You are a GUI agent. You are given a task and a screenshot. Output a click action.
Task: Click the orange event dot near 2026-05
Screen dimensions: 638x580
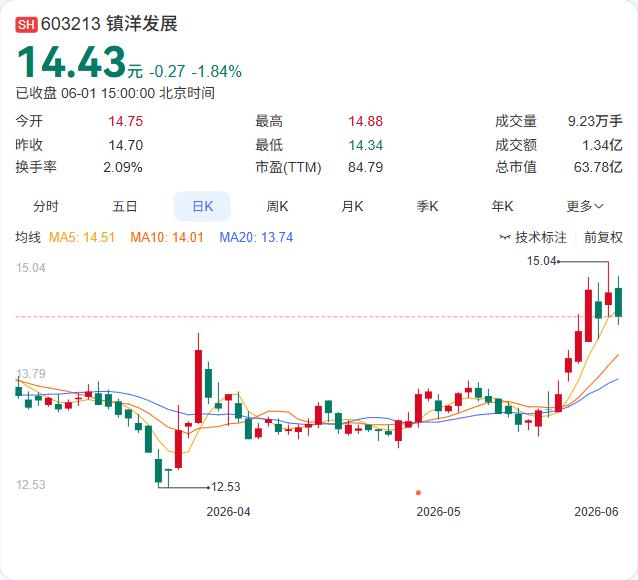coord(418,492)
